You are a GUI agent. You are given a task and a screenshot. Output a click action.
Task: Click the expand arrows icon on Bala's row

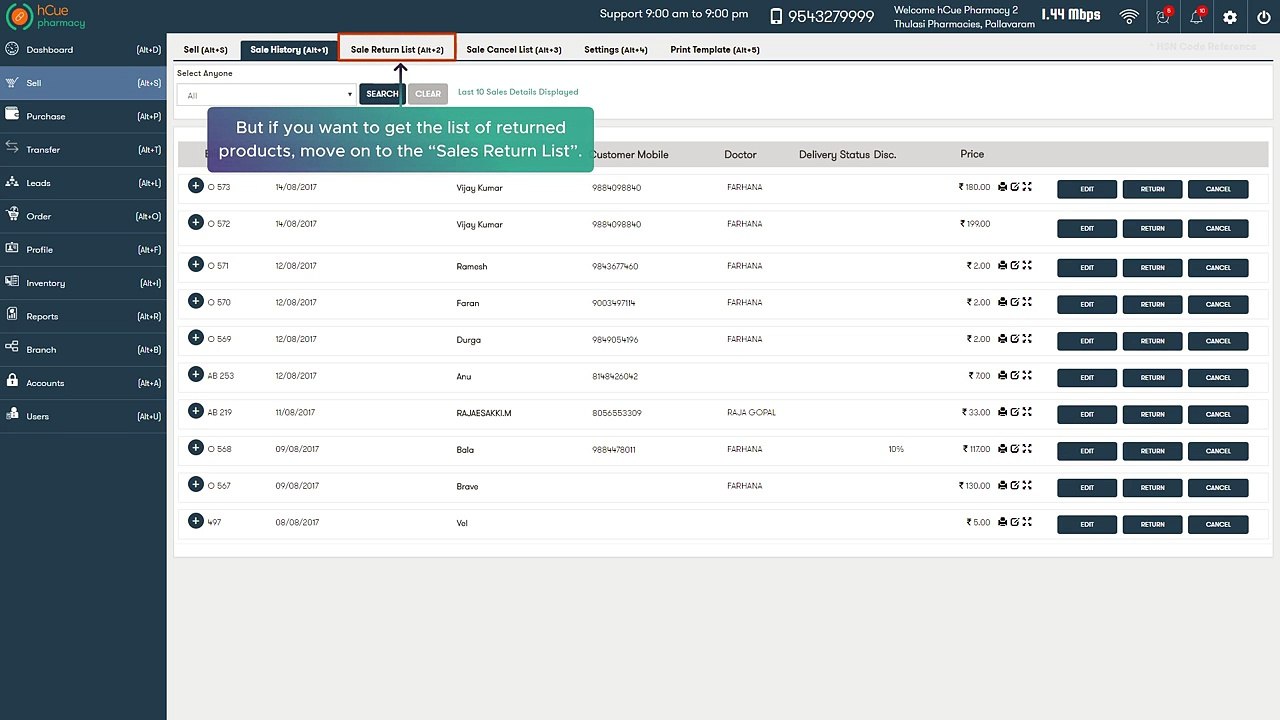click(1027, 448)
